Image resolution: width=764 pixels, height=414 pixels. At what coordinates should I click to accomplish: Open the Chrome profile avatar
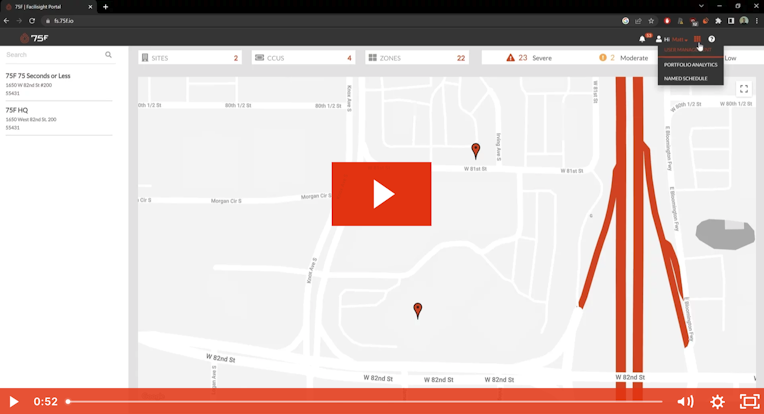[744, 21]
